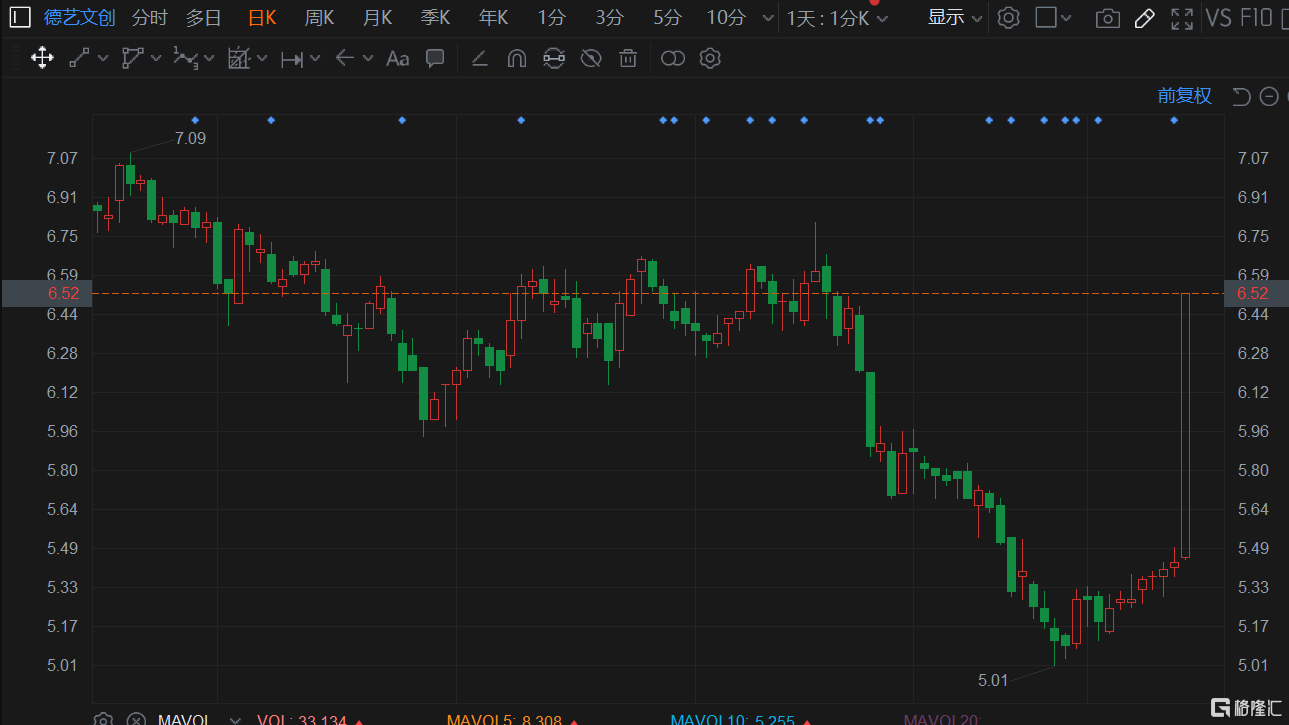Enter fullscreen with the expand icon
Image resolution: width=1289 pixels, height=725 pixels.
point(1182,18)
